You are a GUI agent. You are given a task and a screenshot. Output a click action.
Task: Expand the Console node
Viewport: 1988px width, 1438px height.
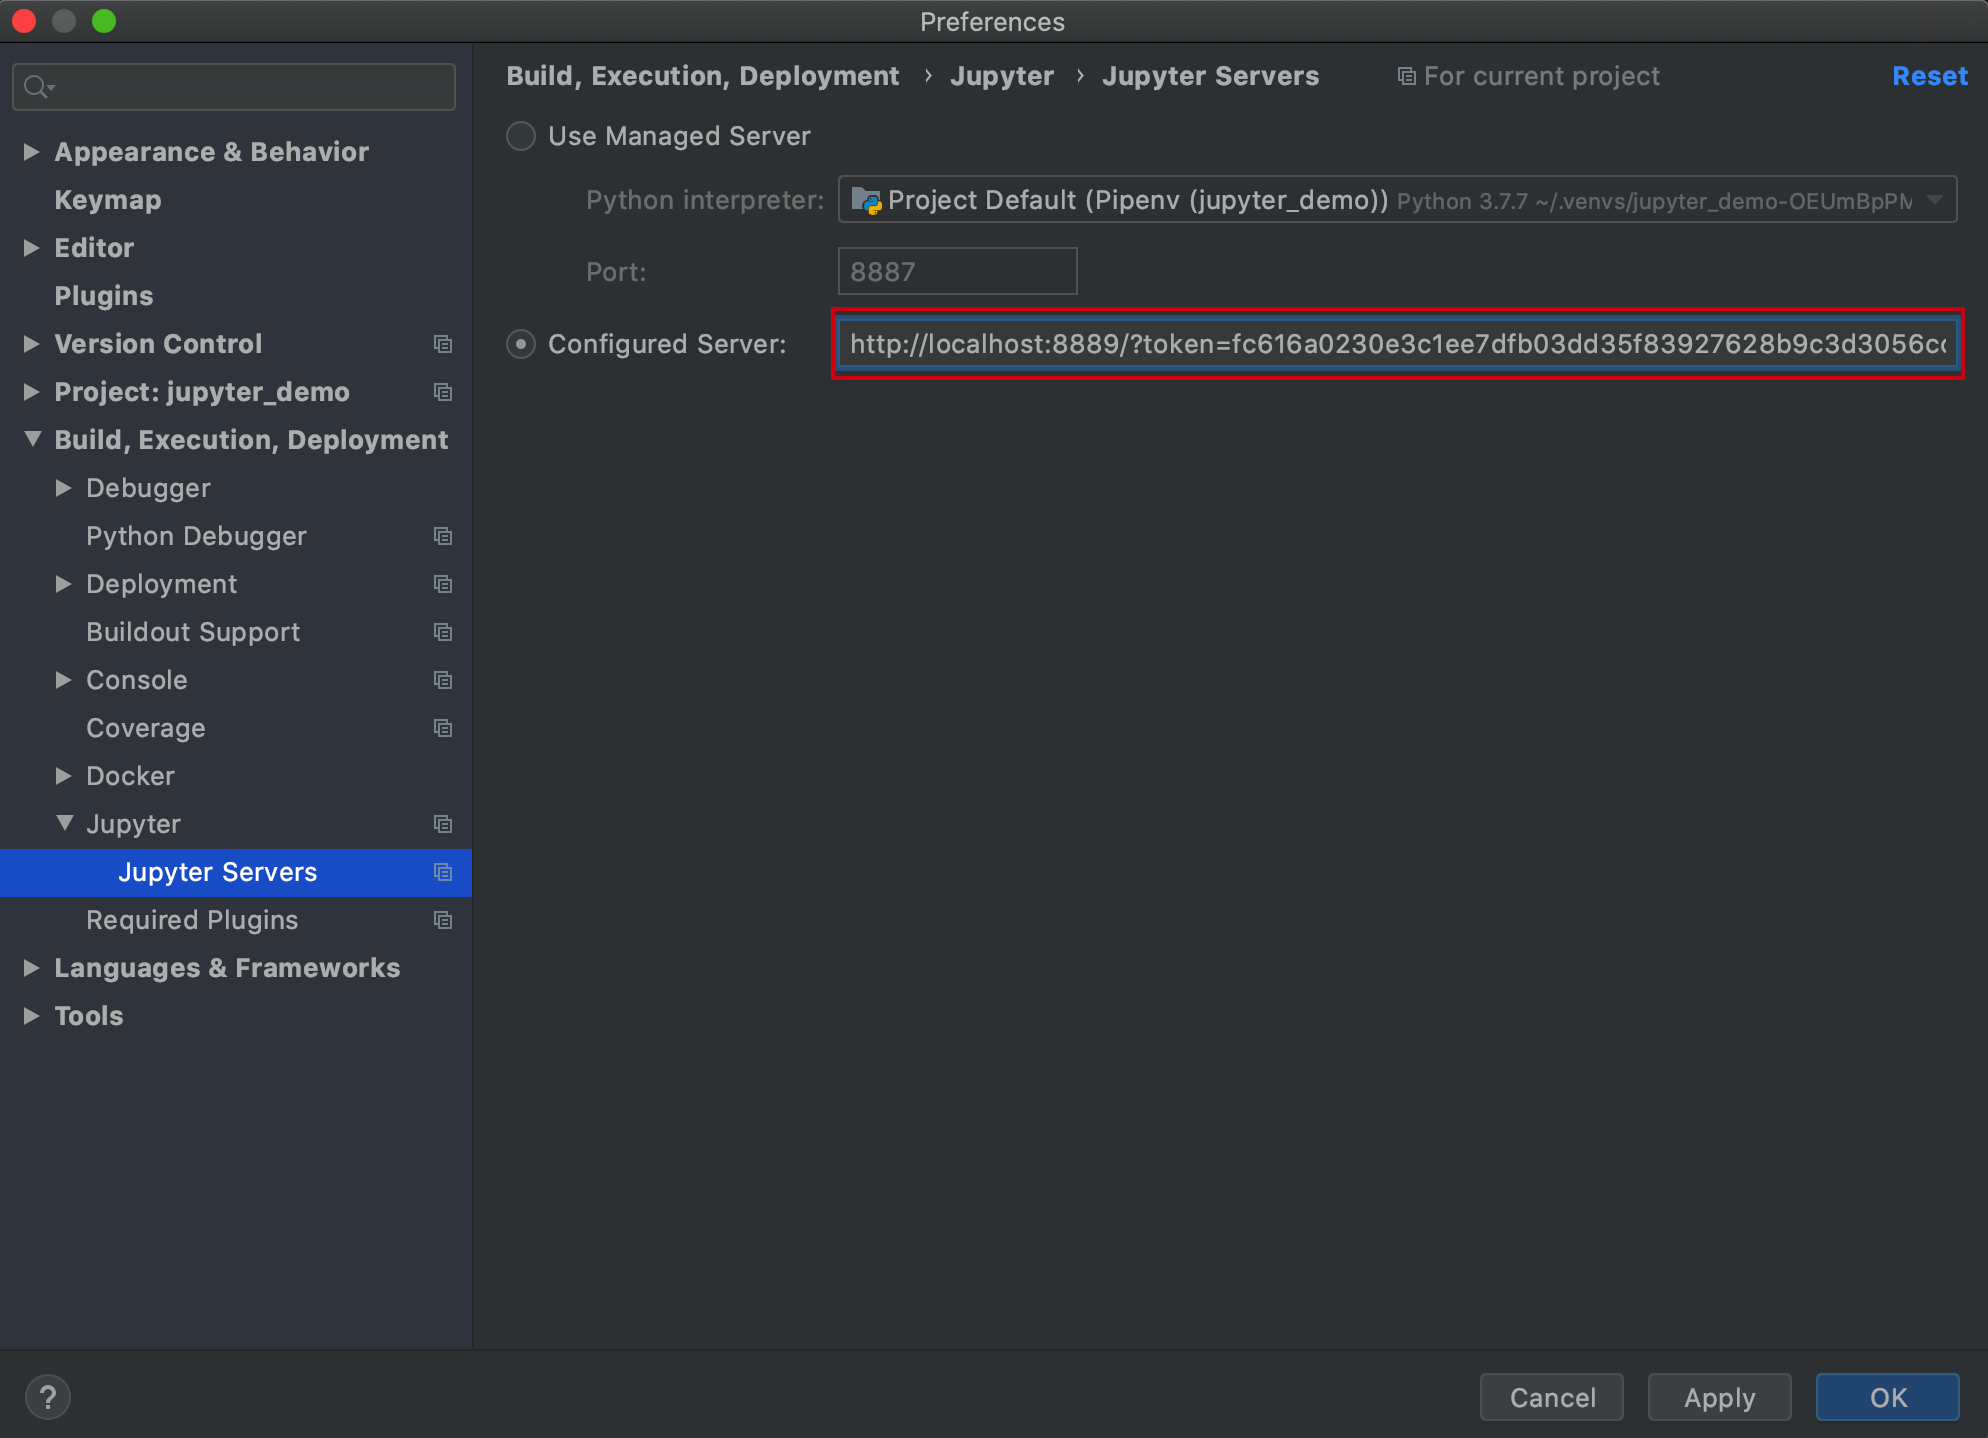tap(63, 680)
